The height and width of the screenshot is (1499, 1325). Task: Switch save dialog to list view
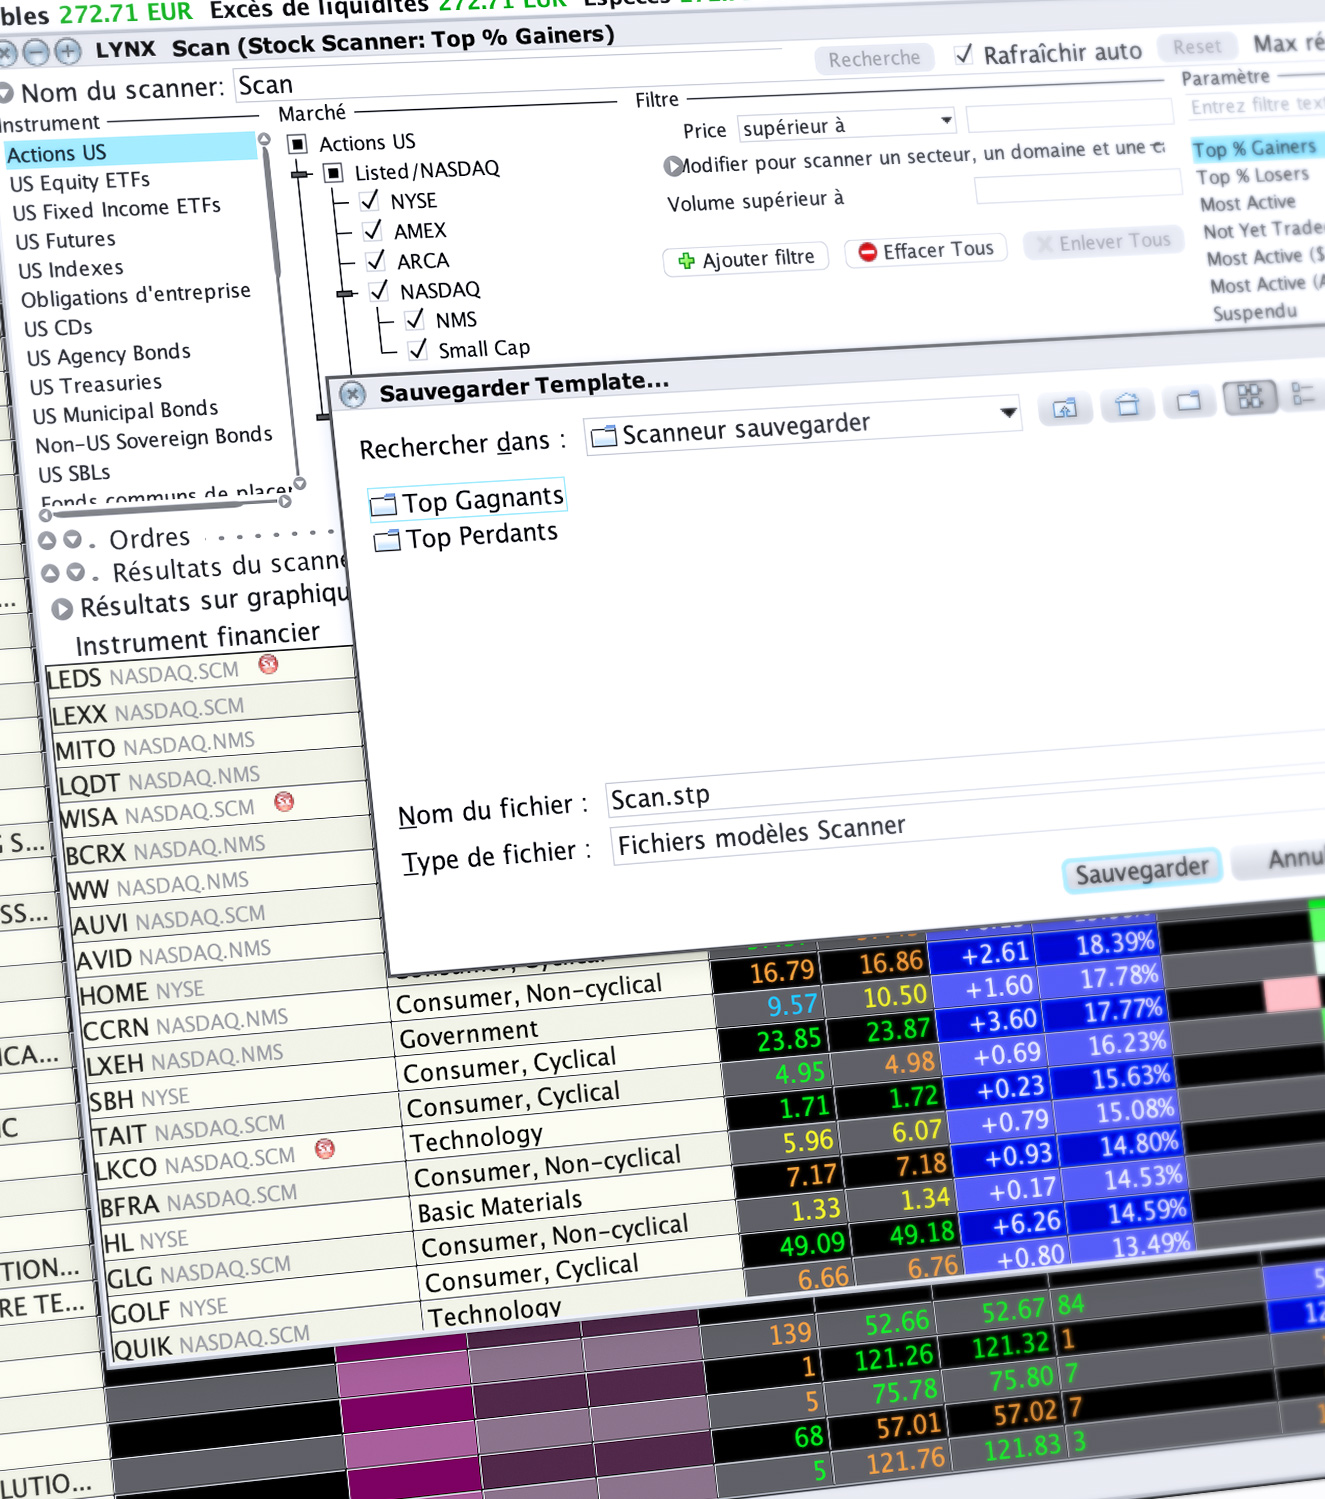point(1303,394)
